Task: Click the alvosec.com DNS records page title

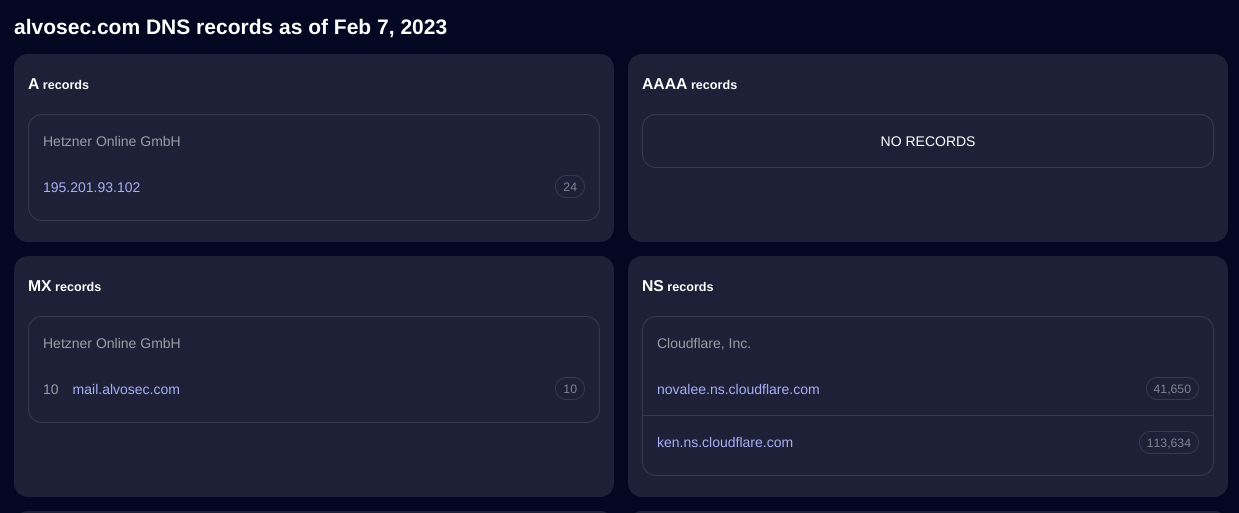Action: tap(230, 27)
